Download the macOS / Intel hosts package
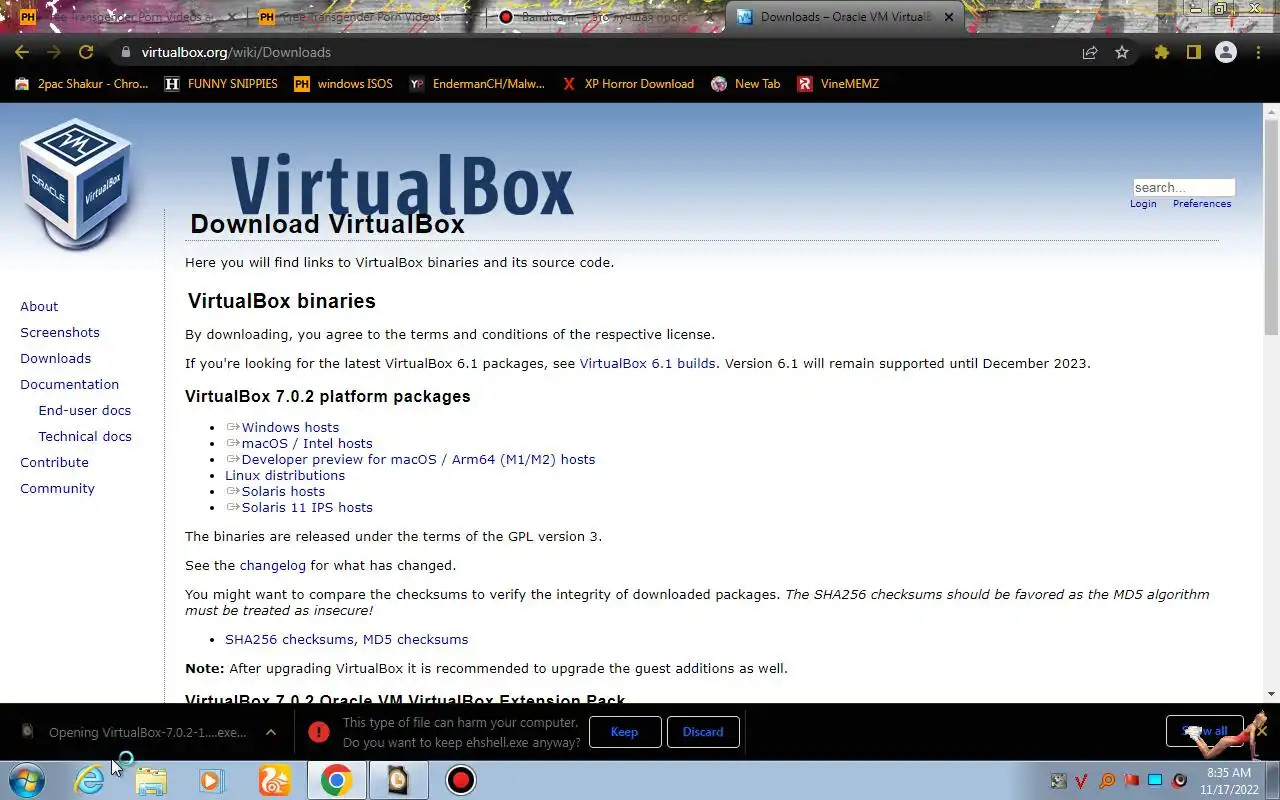Screen dimensions: 1280x800 click(x=307, y=443)
